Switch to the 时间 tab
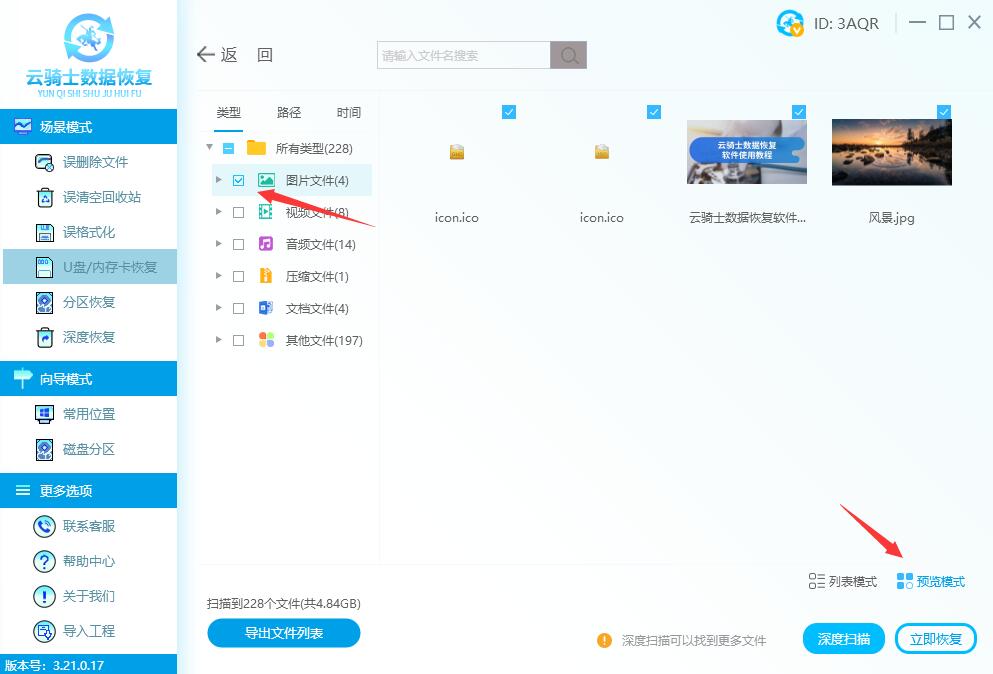Screen dimensions: 993x674 (x=349, y=112)
